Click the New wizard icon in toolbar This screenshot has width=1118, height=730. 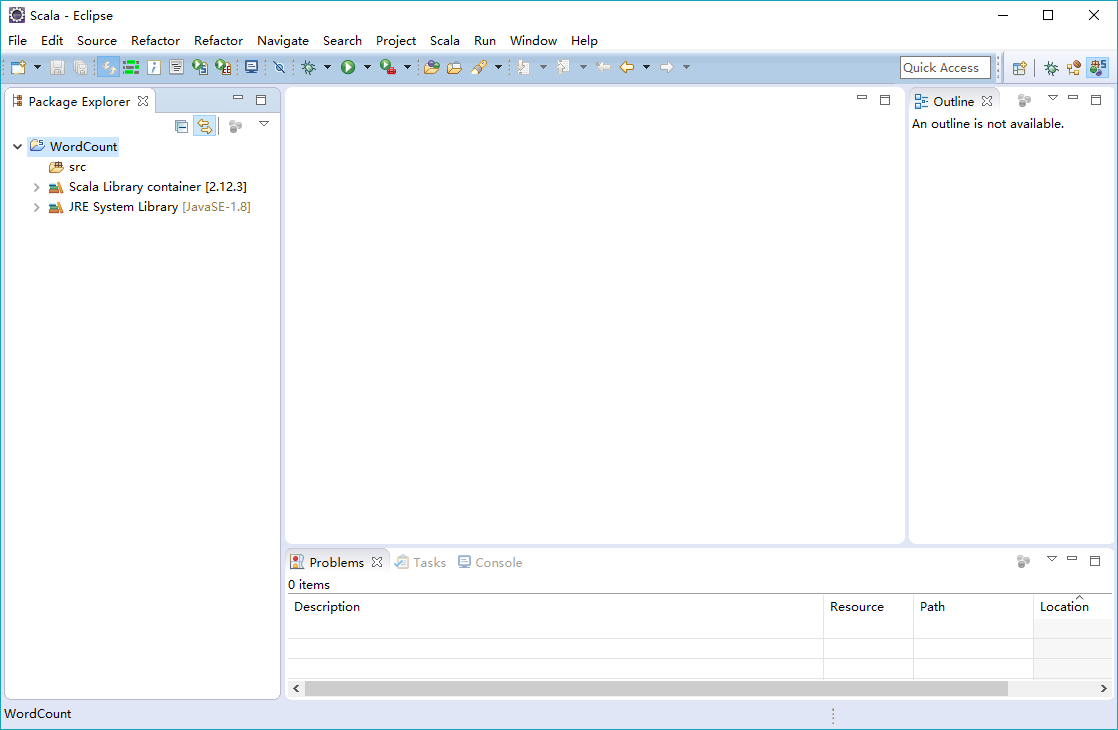click(19, 67)
